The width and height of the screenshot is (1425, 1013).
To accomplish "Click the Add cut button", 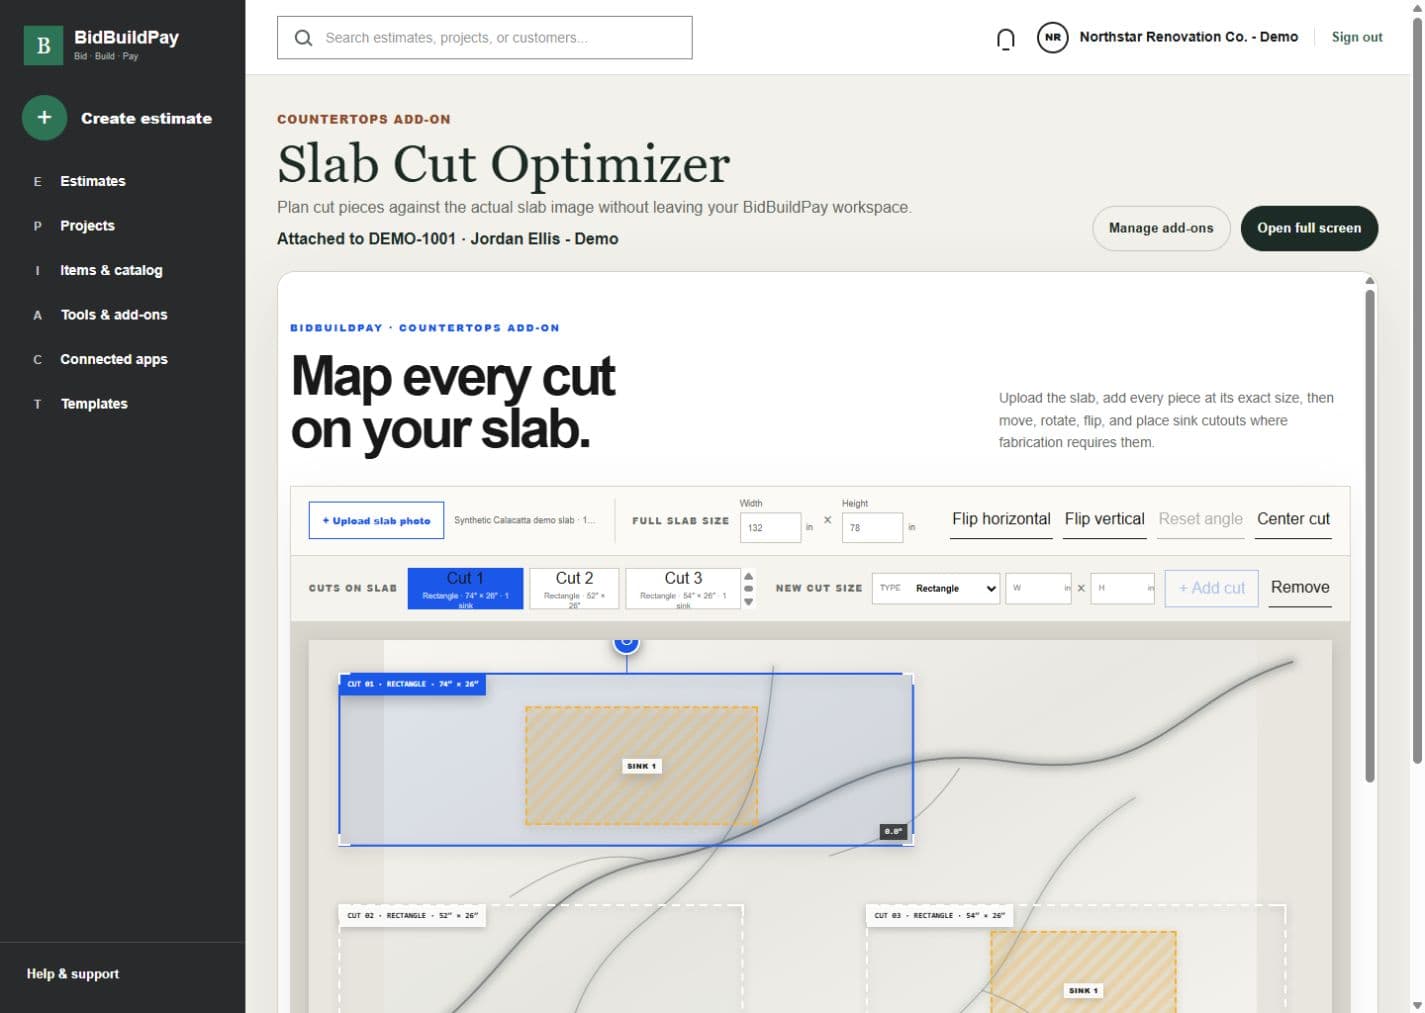I will [1211, 588].
